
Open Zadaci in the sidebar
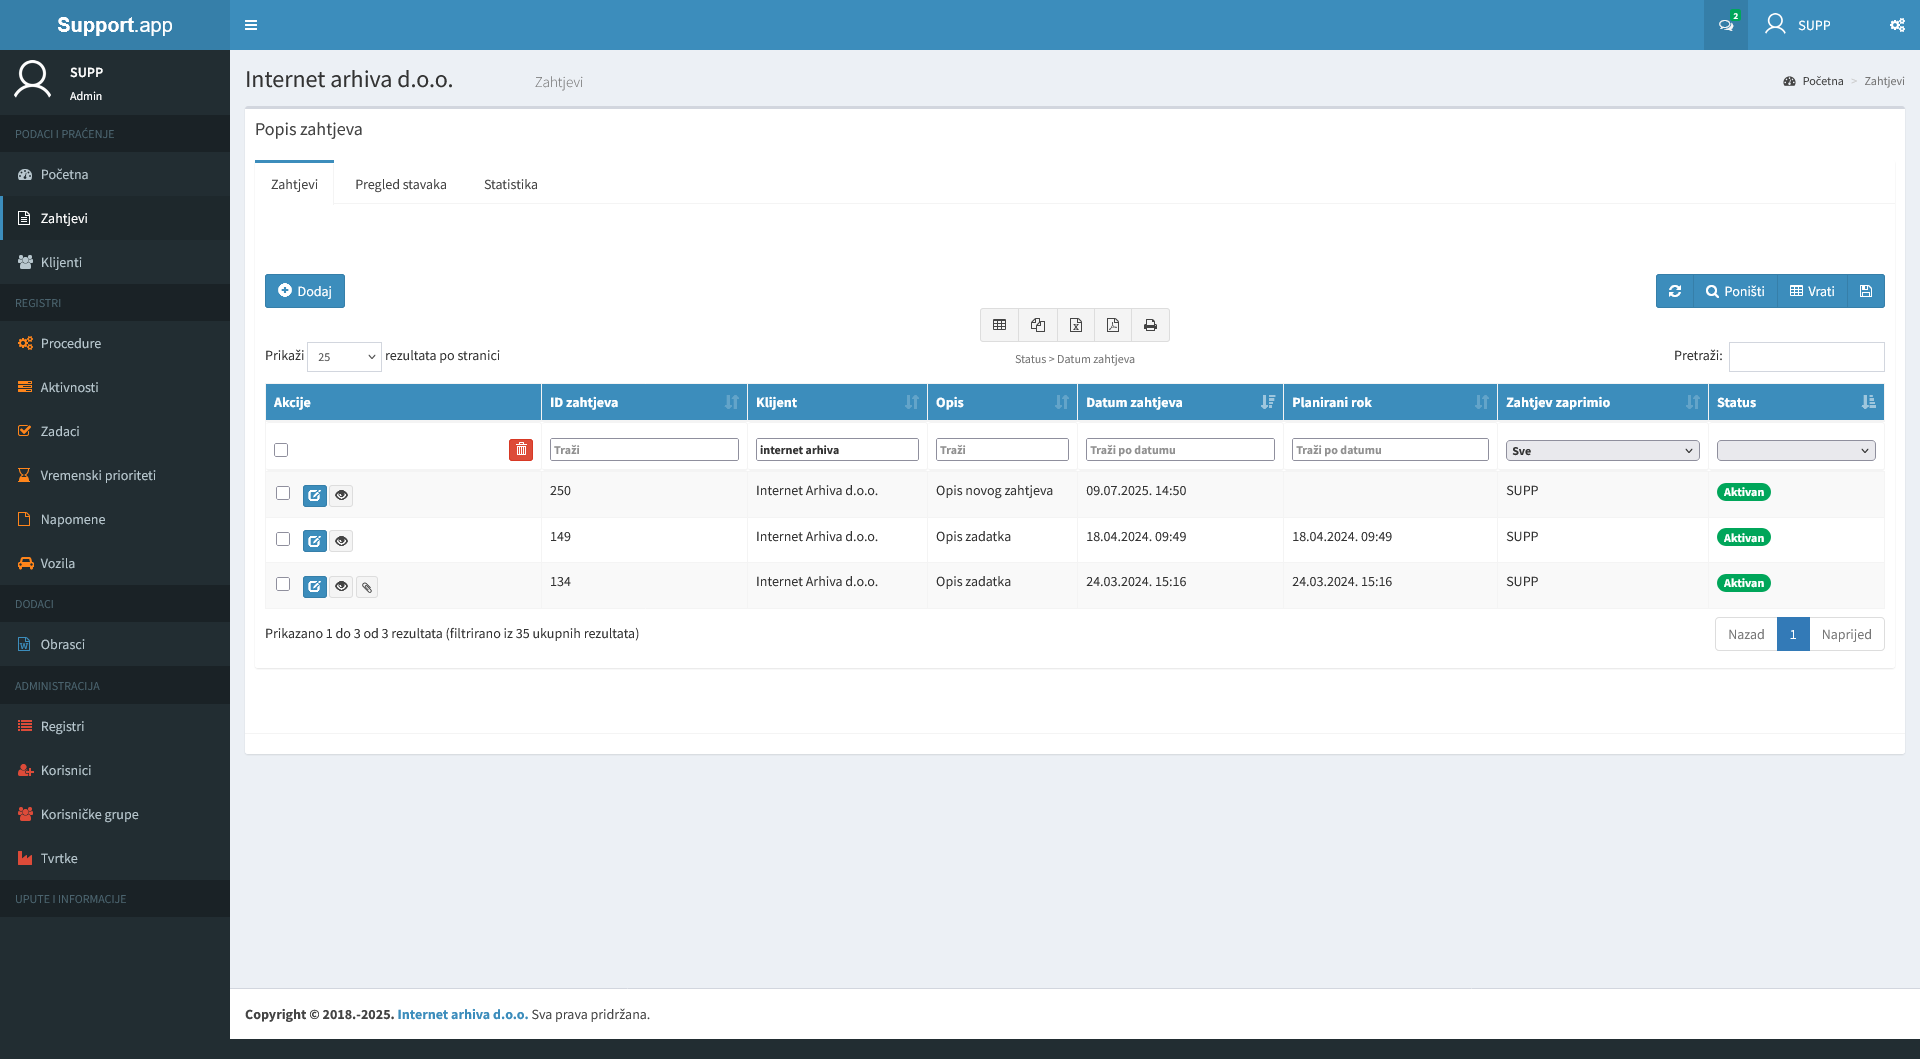pos(115,431)
